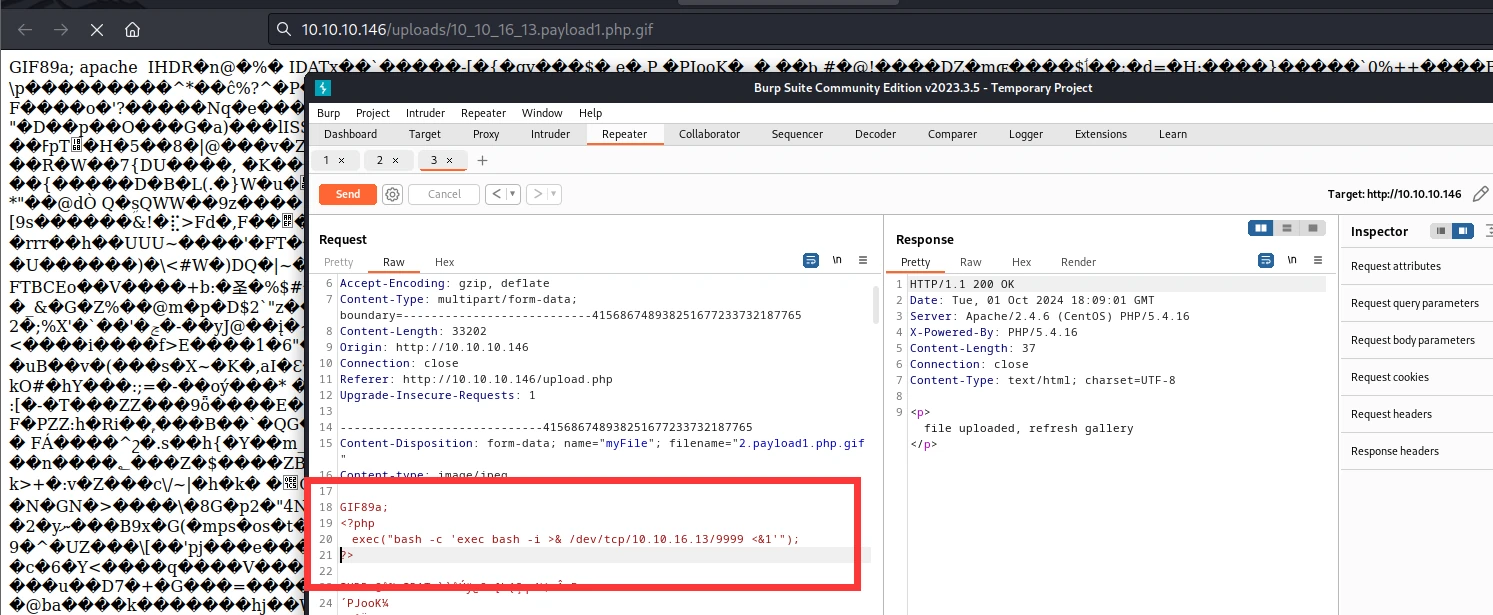Open the Burp menu
This screenshot has width=1493, height=615.
[x=328, y=113]
